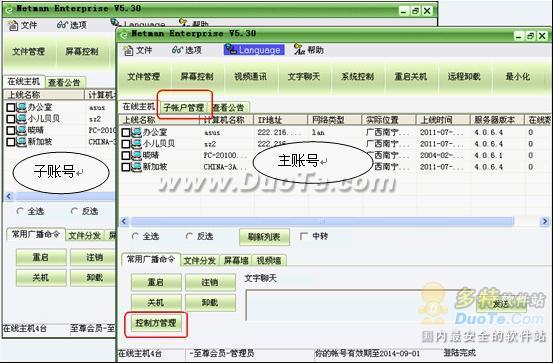Click 卸载 button in front window
Screen dimensions: 553x363
(210, 303)
